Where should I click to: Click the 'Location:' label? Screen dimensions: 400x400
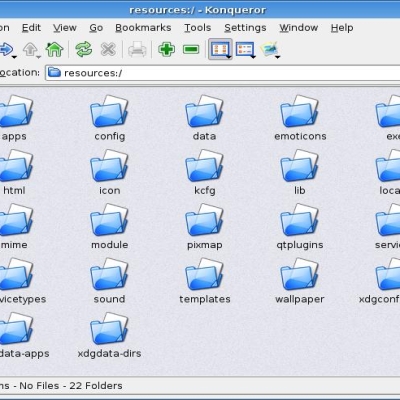pos(20,72)
